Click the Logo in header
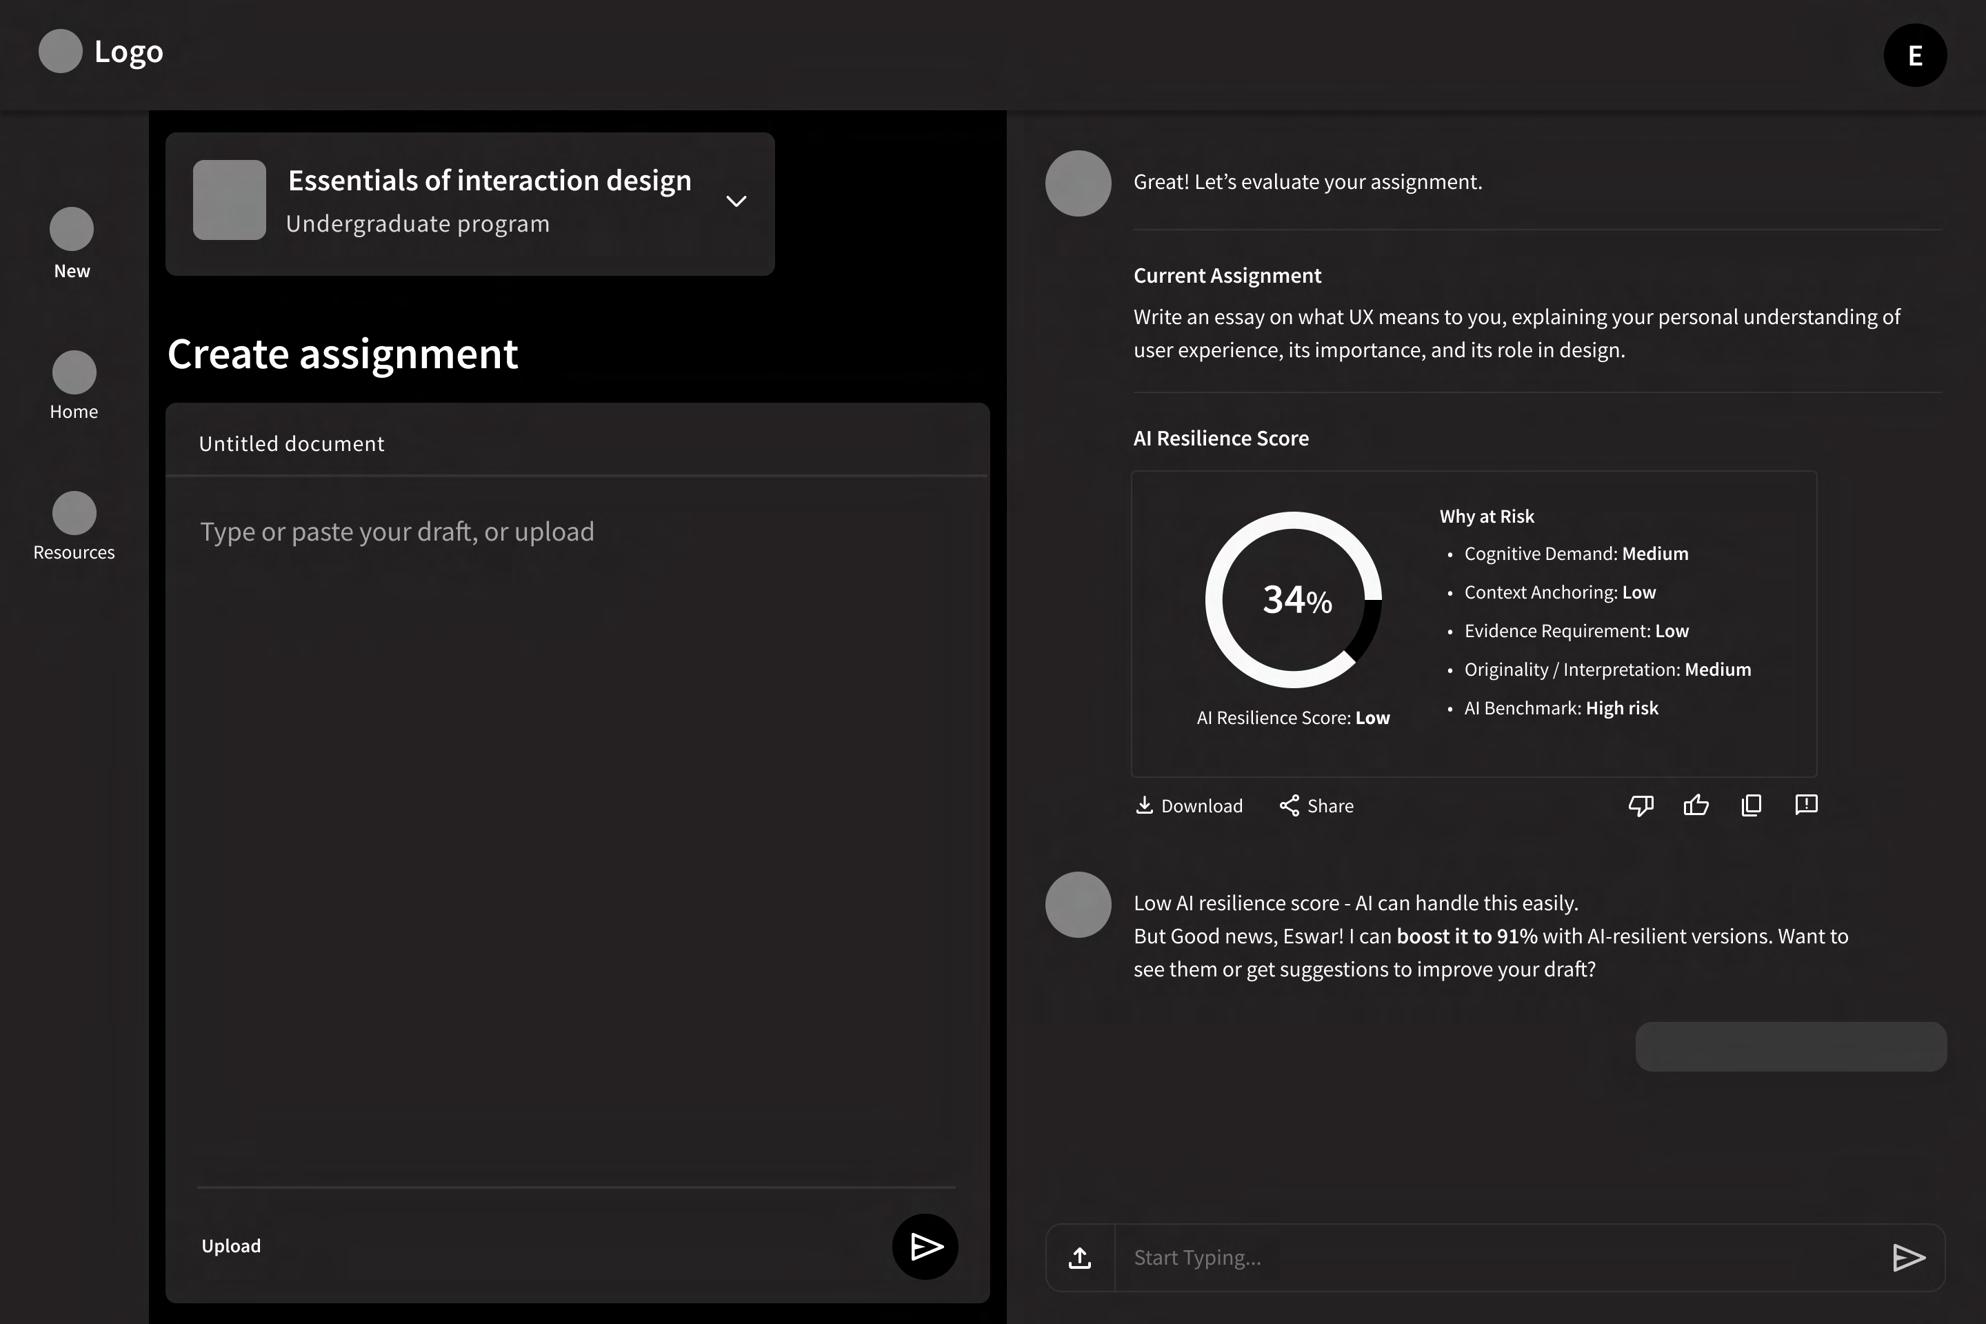The width and height of the screenshot is (1986, 1324). click(102, 51)
